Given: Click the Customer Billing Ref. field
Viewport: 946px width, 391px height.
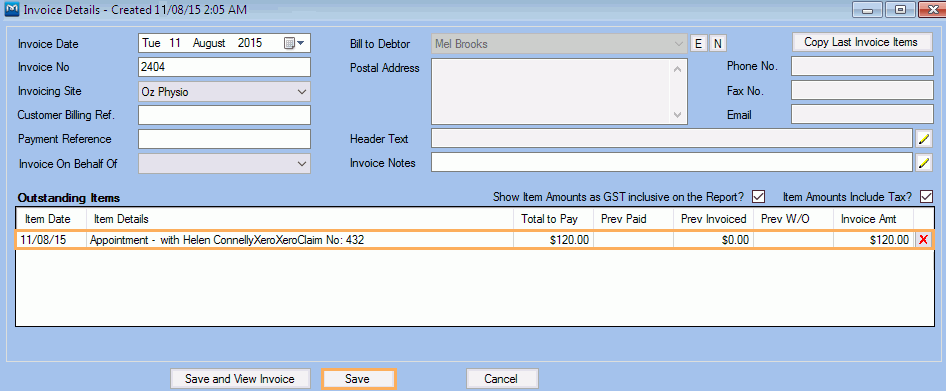Looking at the screenshot, I should [x=224, y=115].
